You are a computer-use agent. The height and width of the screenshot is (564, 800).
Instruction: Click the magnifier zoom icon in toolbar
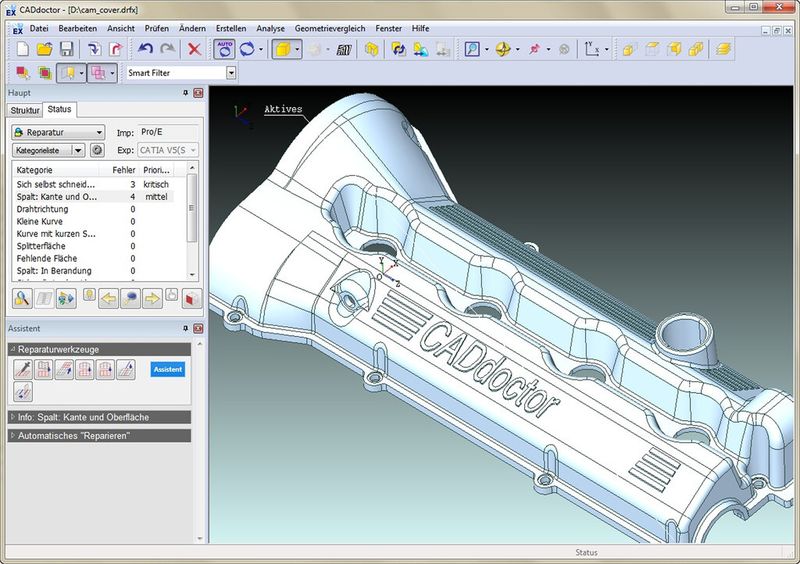[x=472, y=49]
